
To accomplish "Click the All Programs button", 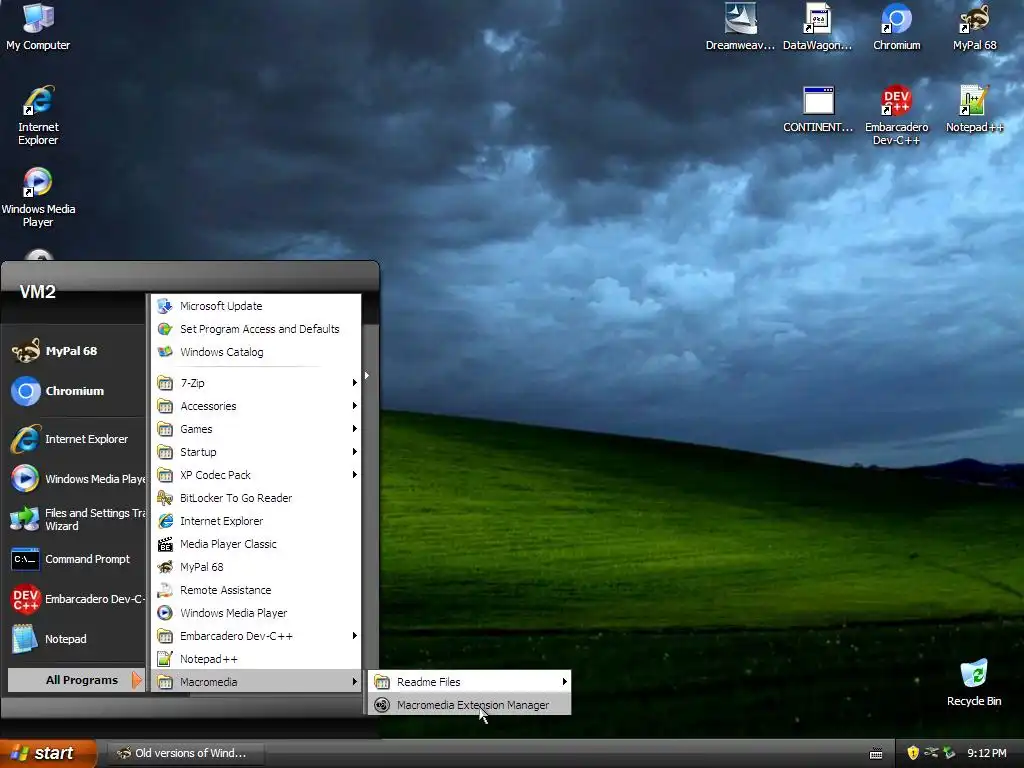I will click(x=76, y=680).
